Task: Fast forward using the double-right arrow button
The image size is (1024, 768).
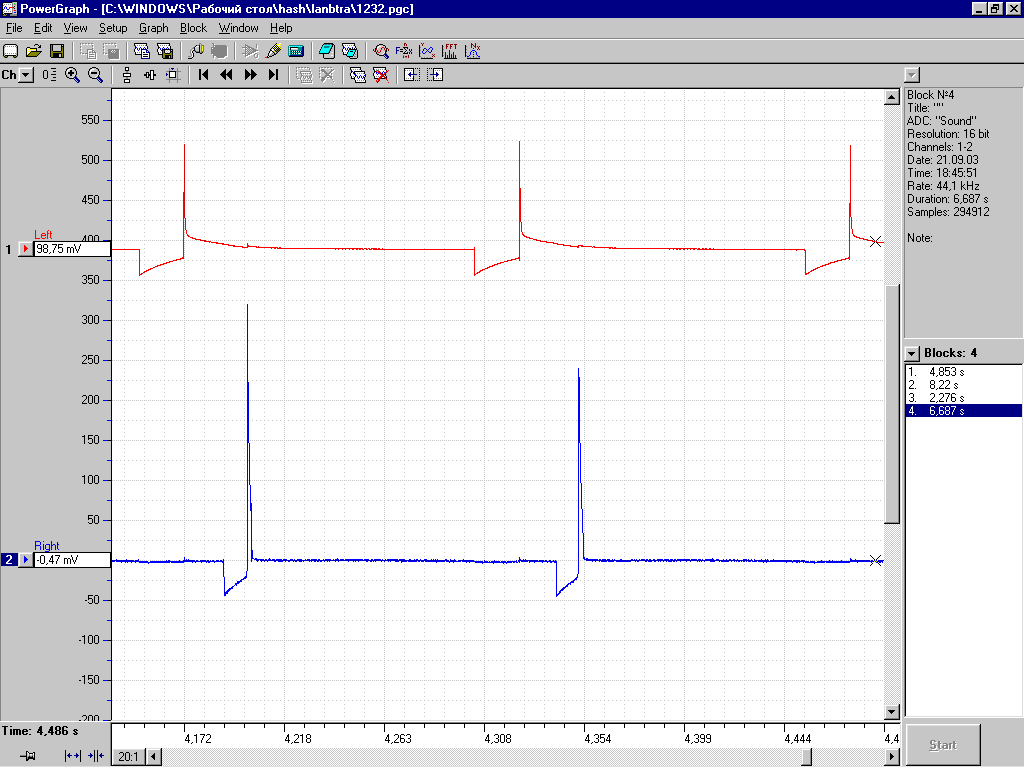Action: pos(250,75)
